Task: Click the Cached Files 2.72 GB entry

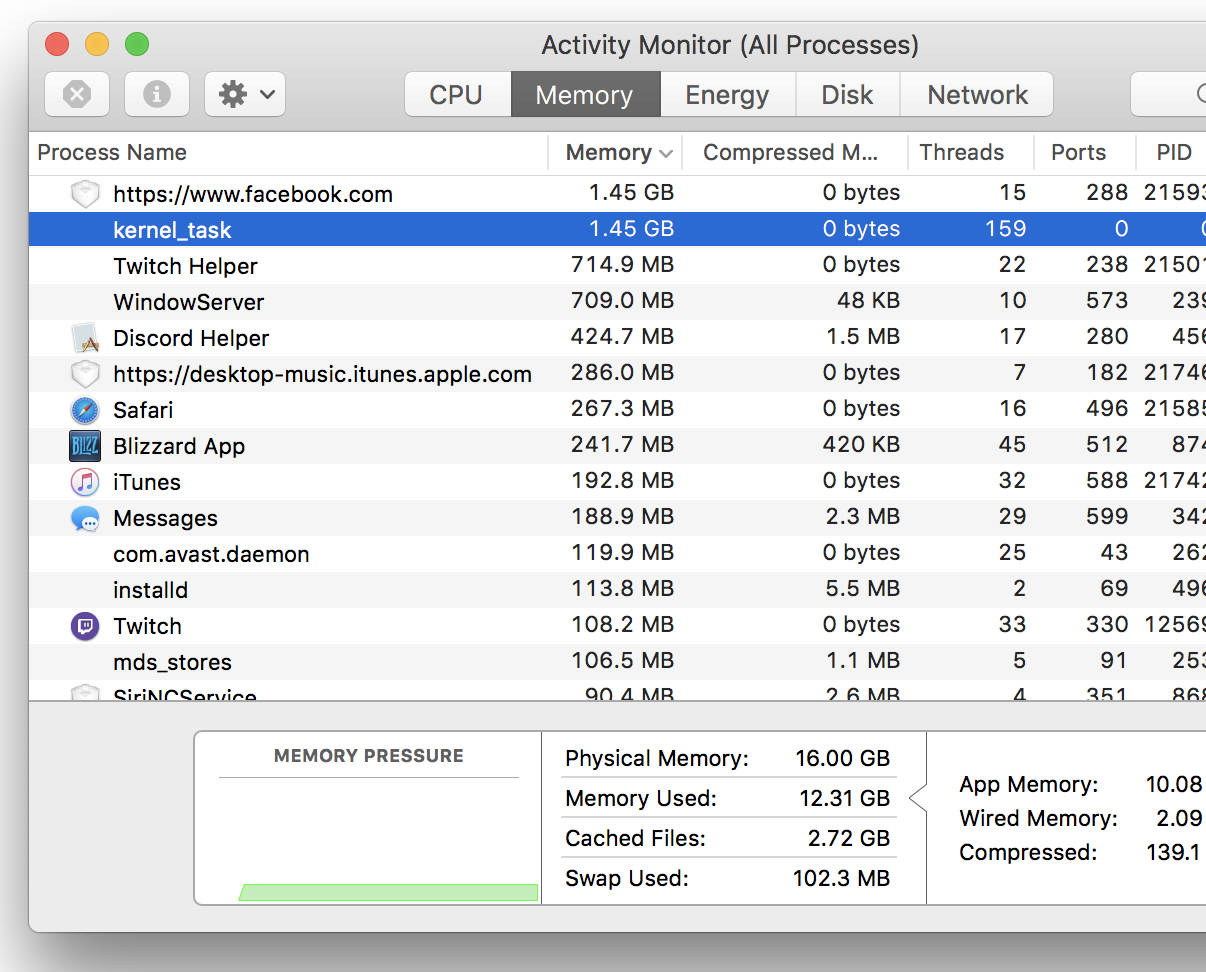Action: (727, 839)
